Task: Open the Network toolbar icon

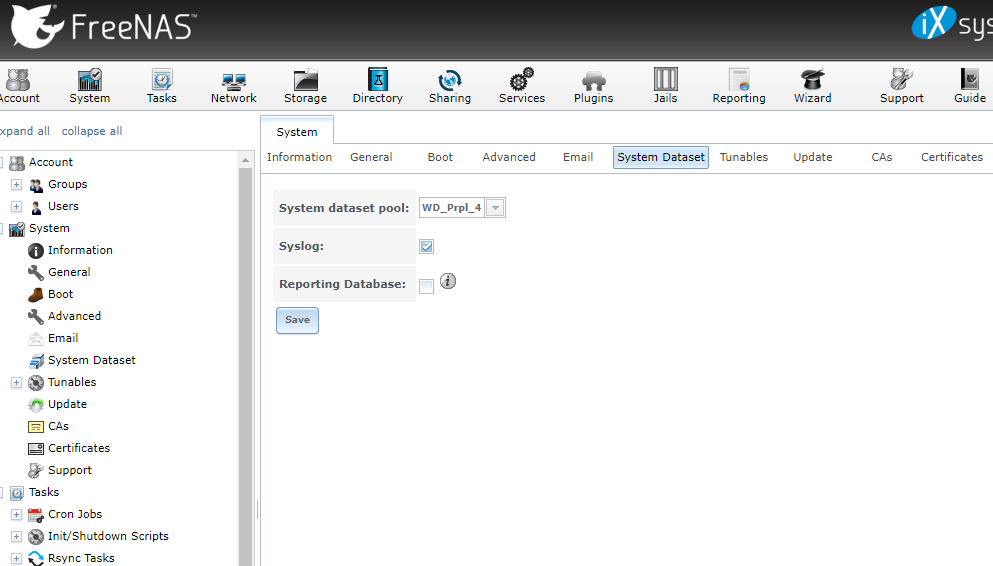Action: coord(234,86)
